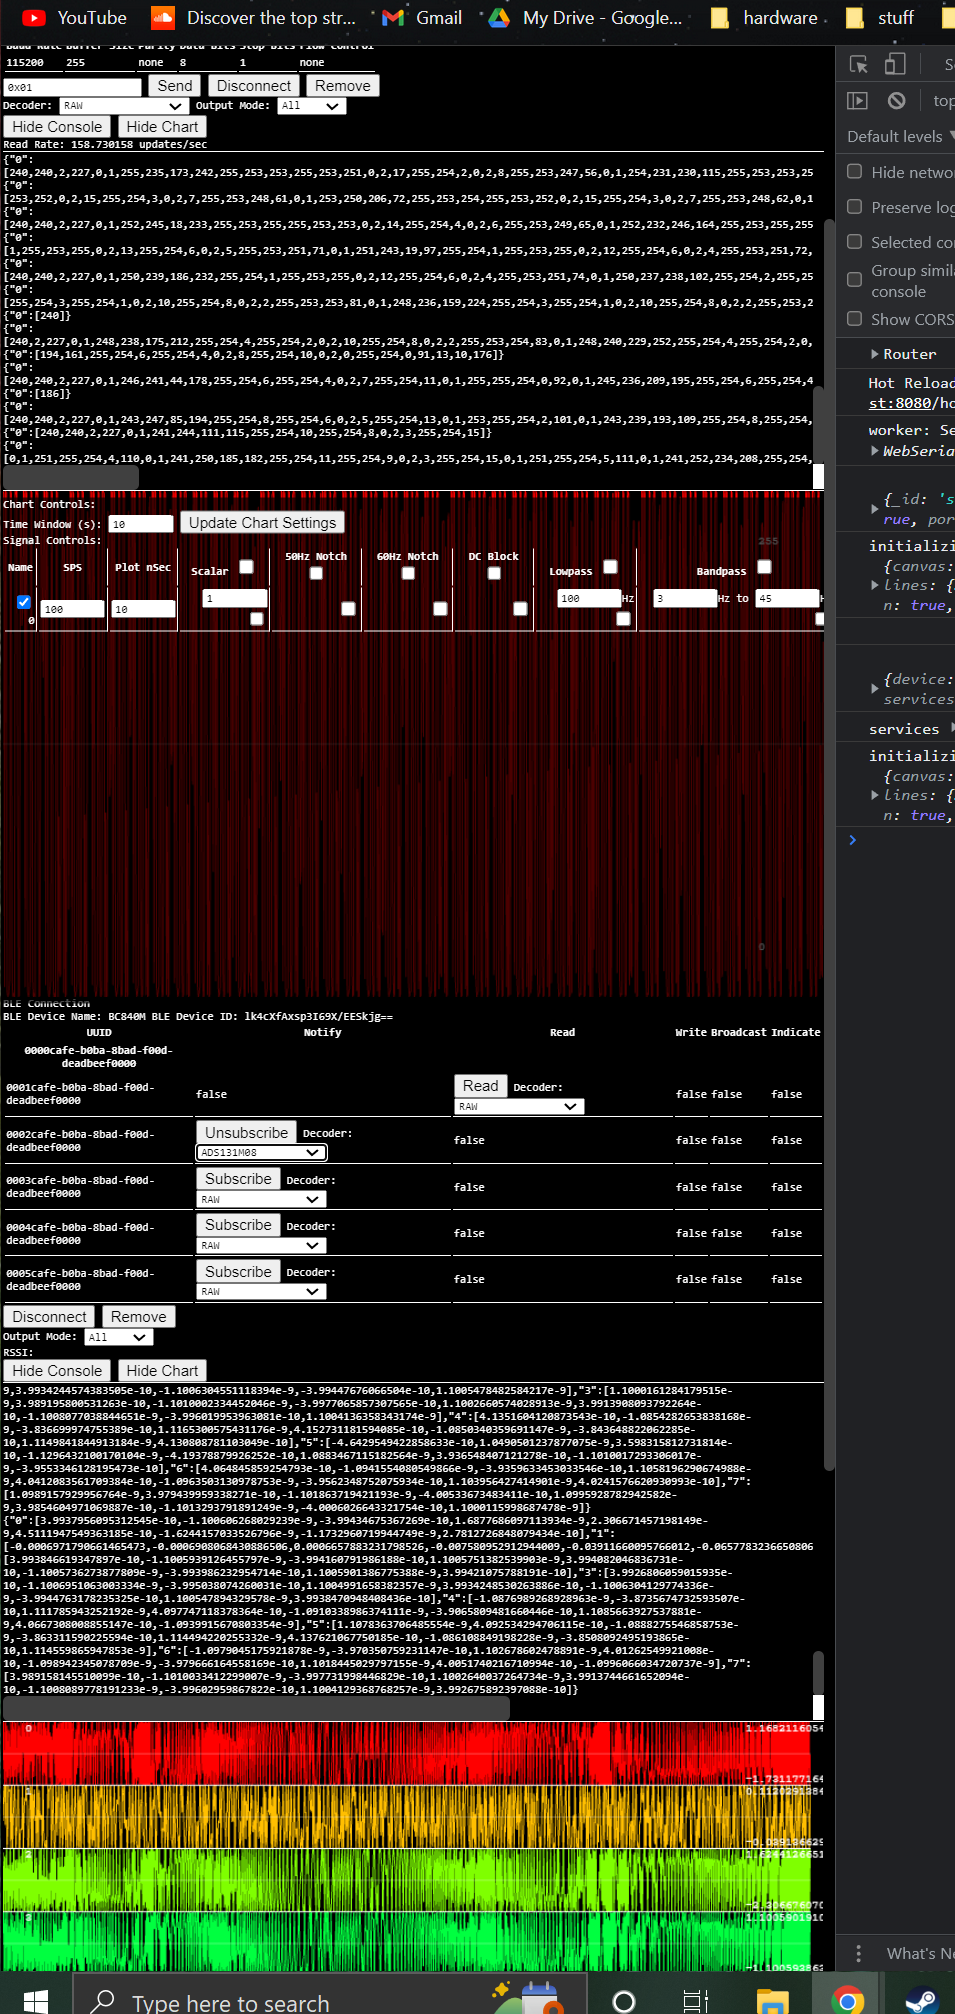The image size is (955, 2014).
Task: Toggle the Bandpass header checkbox
Action: [x=764, y=566]
